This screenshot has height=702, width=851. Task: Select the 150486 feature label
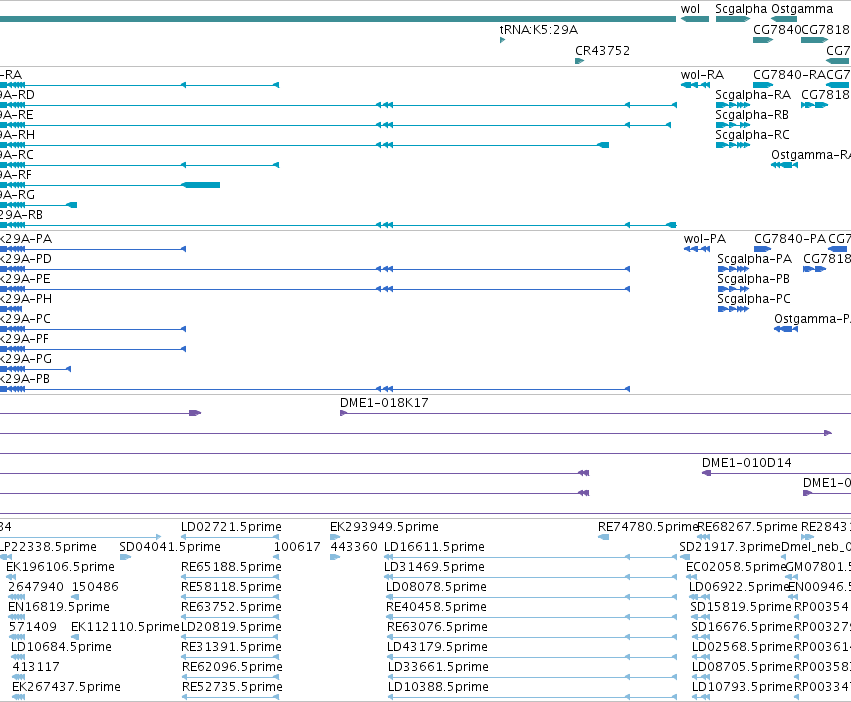click(95, 587)
